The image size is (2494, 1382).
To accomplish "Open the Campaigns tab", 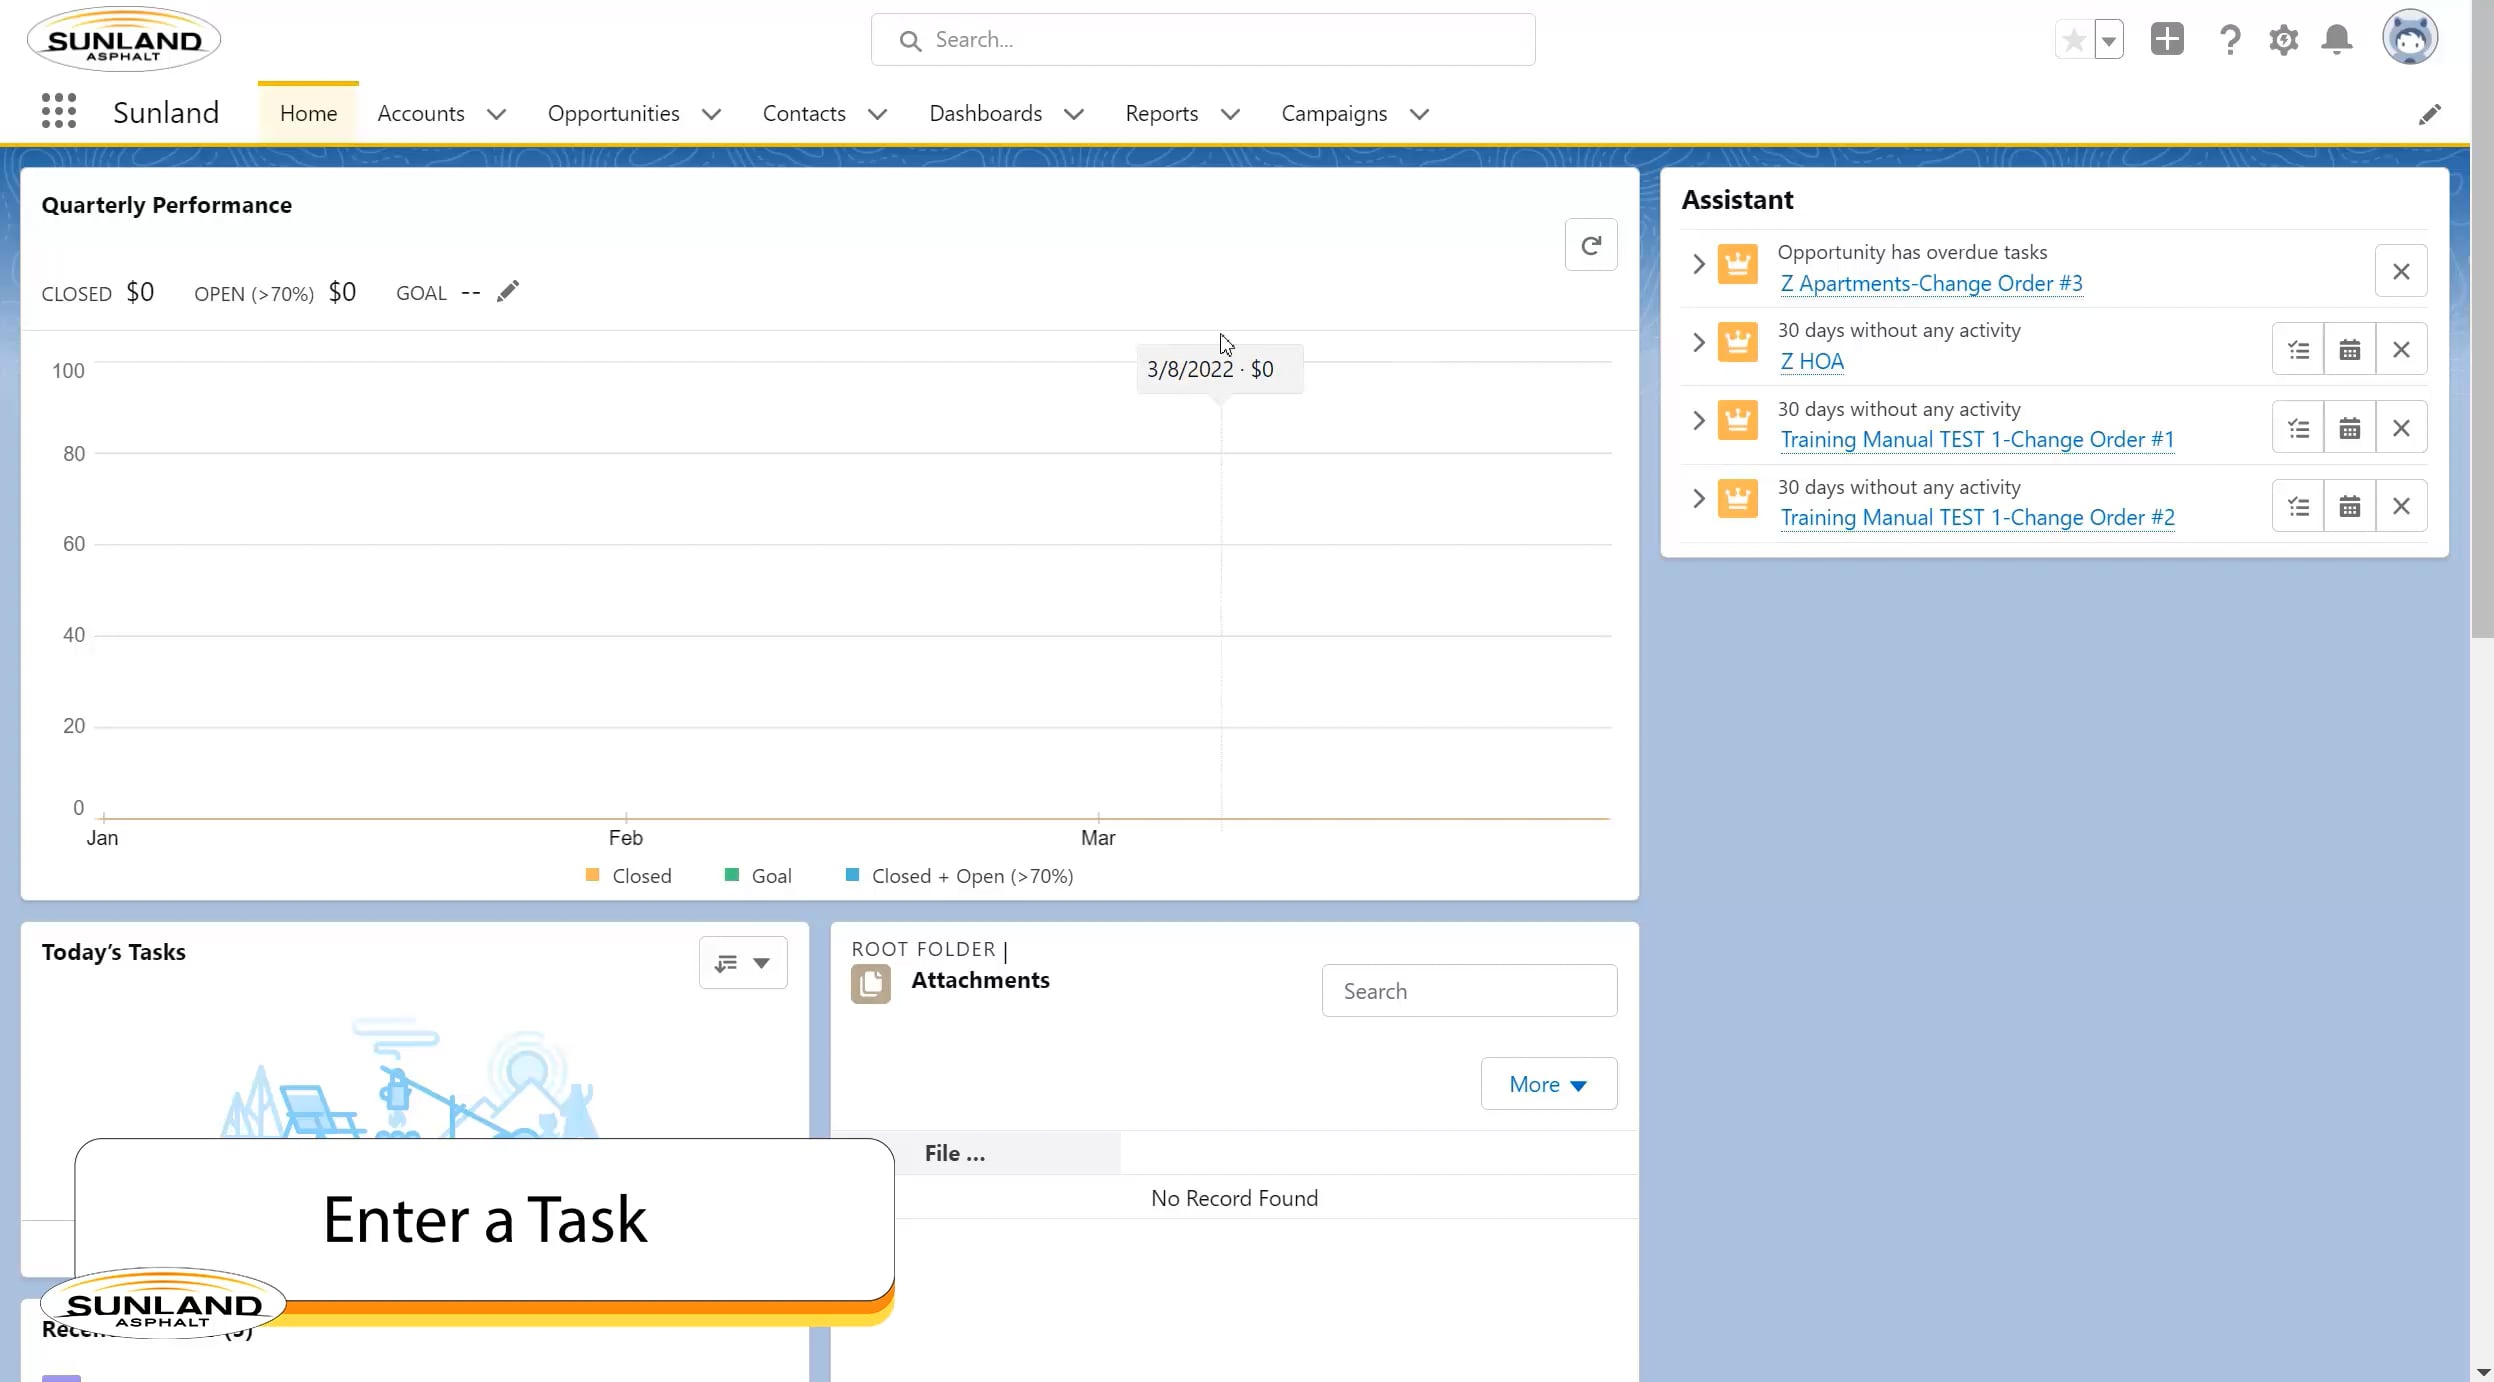I will [x=1334, y=114].
